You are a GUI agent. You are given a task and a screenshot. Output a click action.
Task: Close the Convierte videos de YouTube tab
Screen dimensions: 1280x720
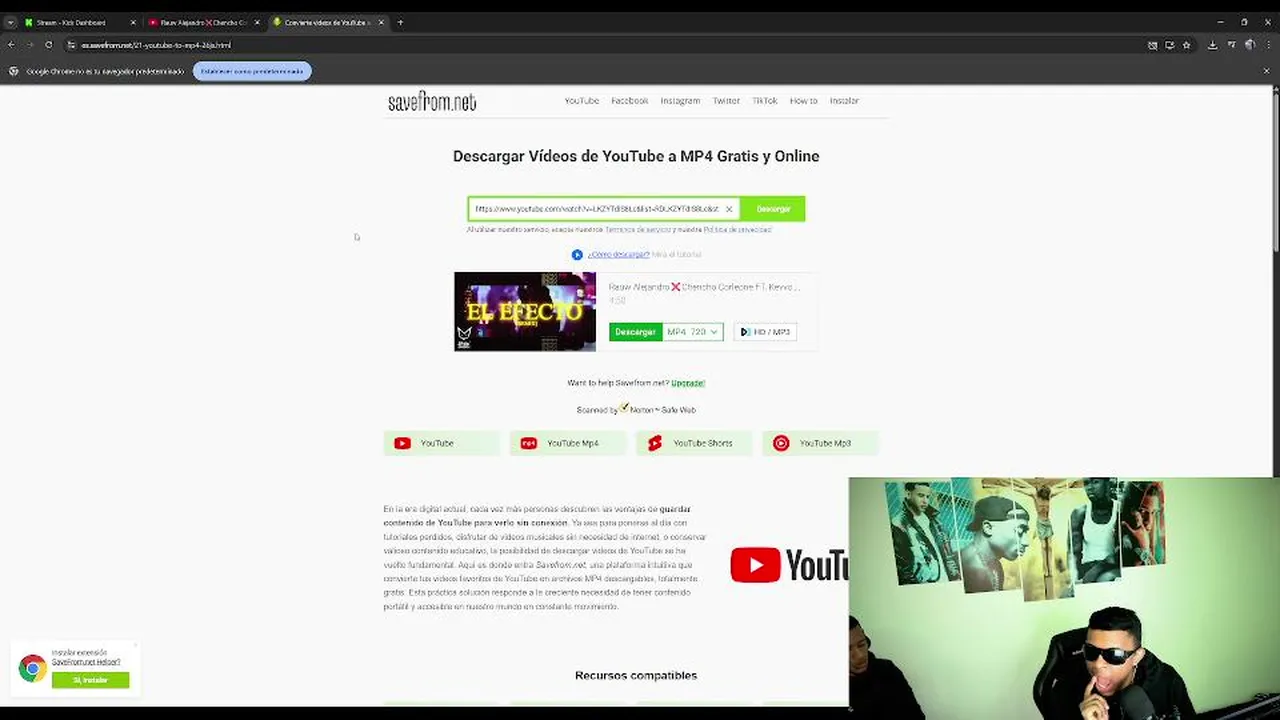click(x=380, y=22)
